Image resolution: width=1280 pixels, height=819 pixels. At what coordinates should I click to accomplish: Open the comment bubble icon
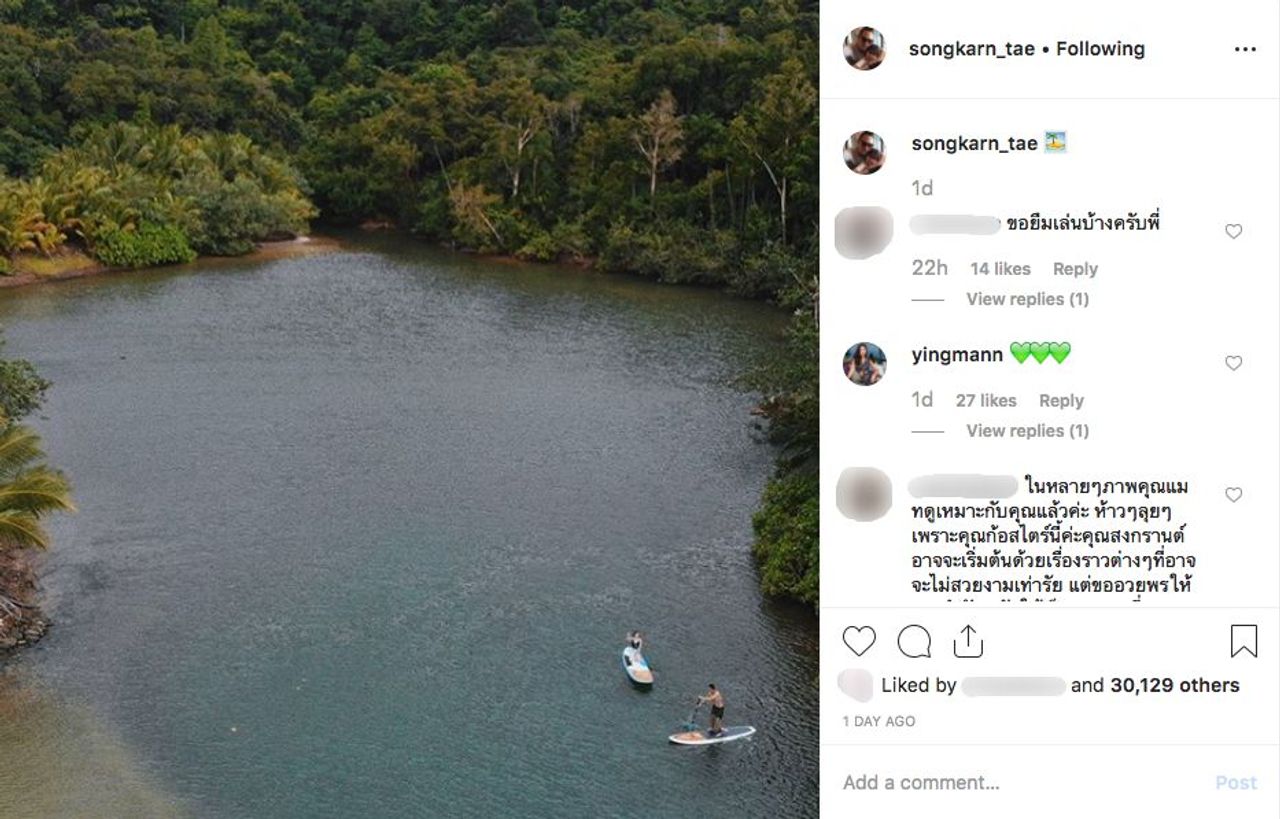coord(914,641)
